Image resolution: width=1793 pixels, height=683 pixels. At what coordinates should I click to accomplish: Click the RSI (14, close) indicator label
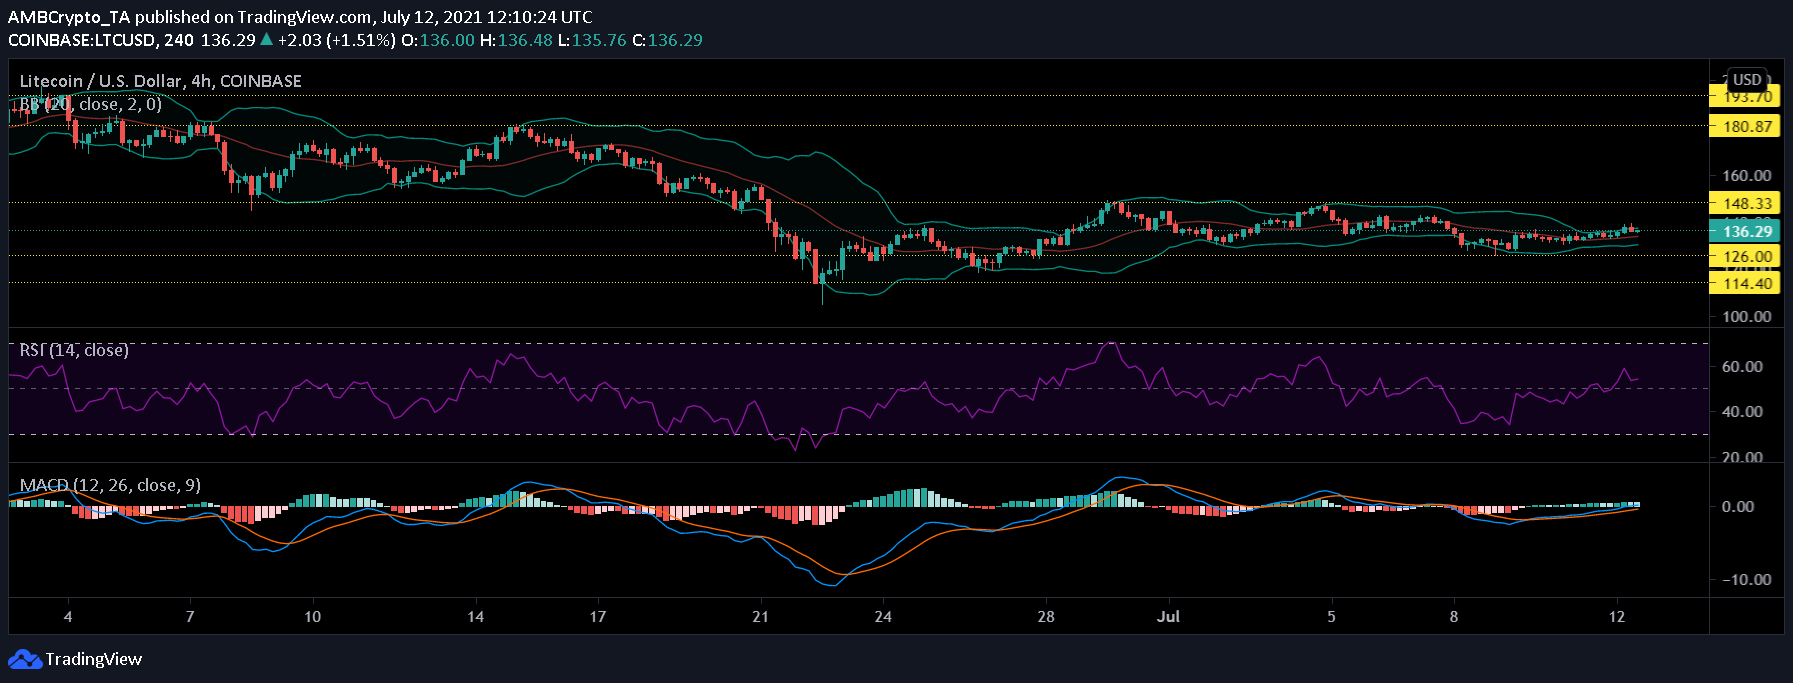[74, 350]
